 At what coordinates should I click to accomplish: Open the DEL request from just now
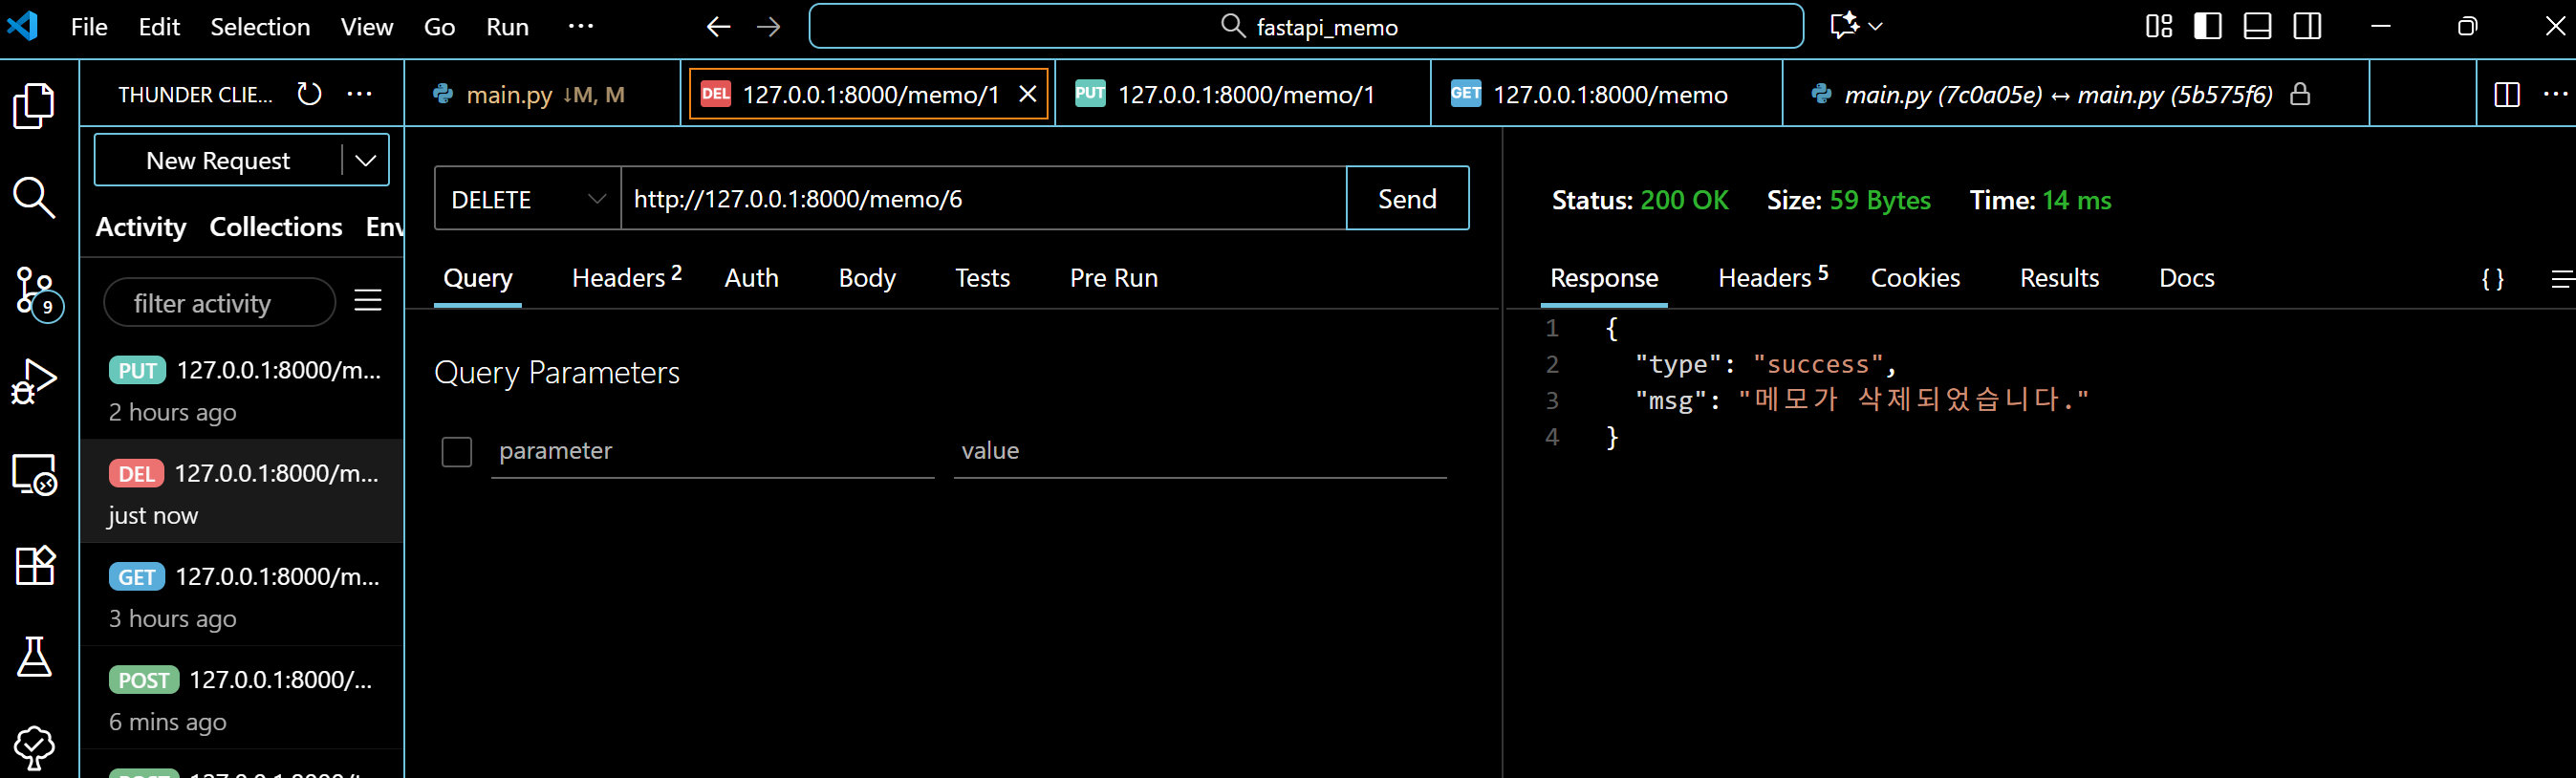click(242, 492)
